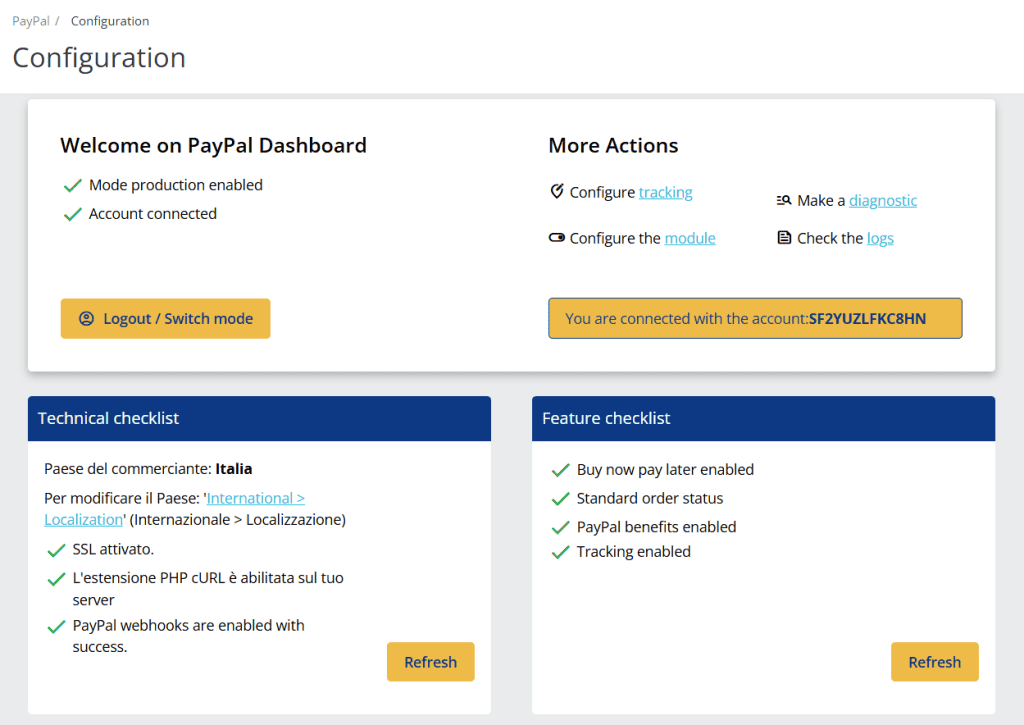This screenshot has height=725, width=1024.
Task: Click the checkmark beside Buy now pay later enabled
Action: tap(560, 469)
